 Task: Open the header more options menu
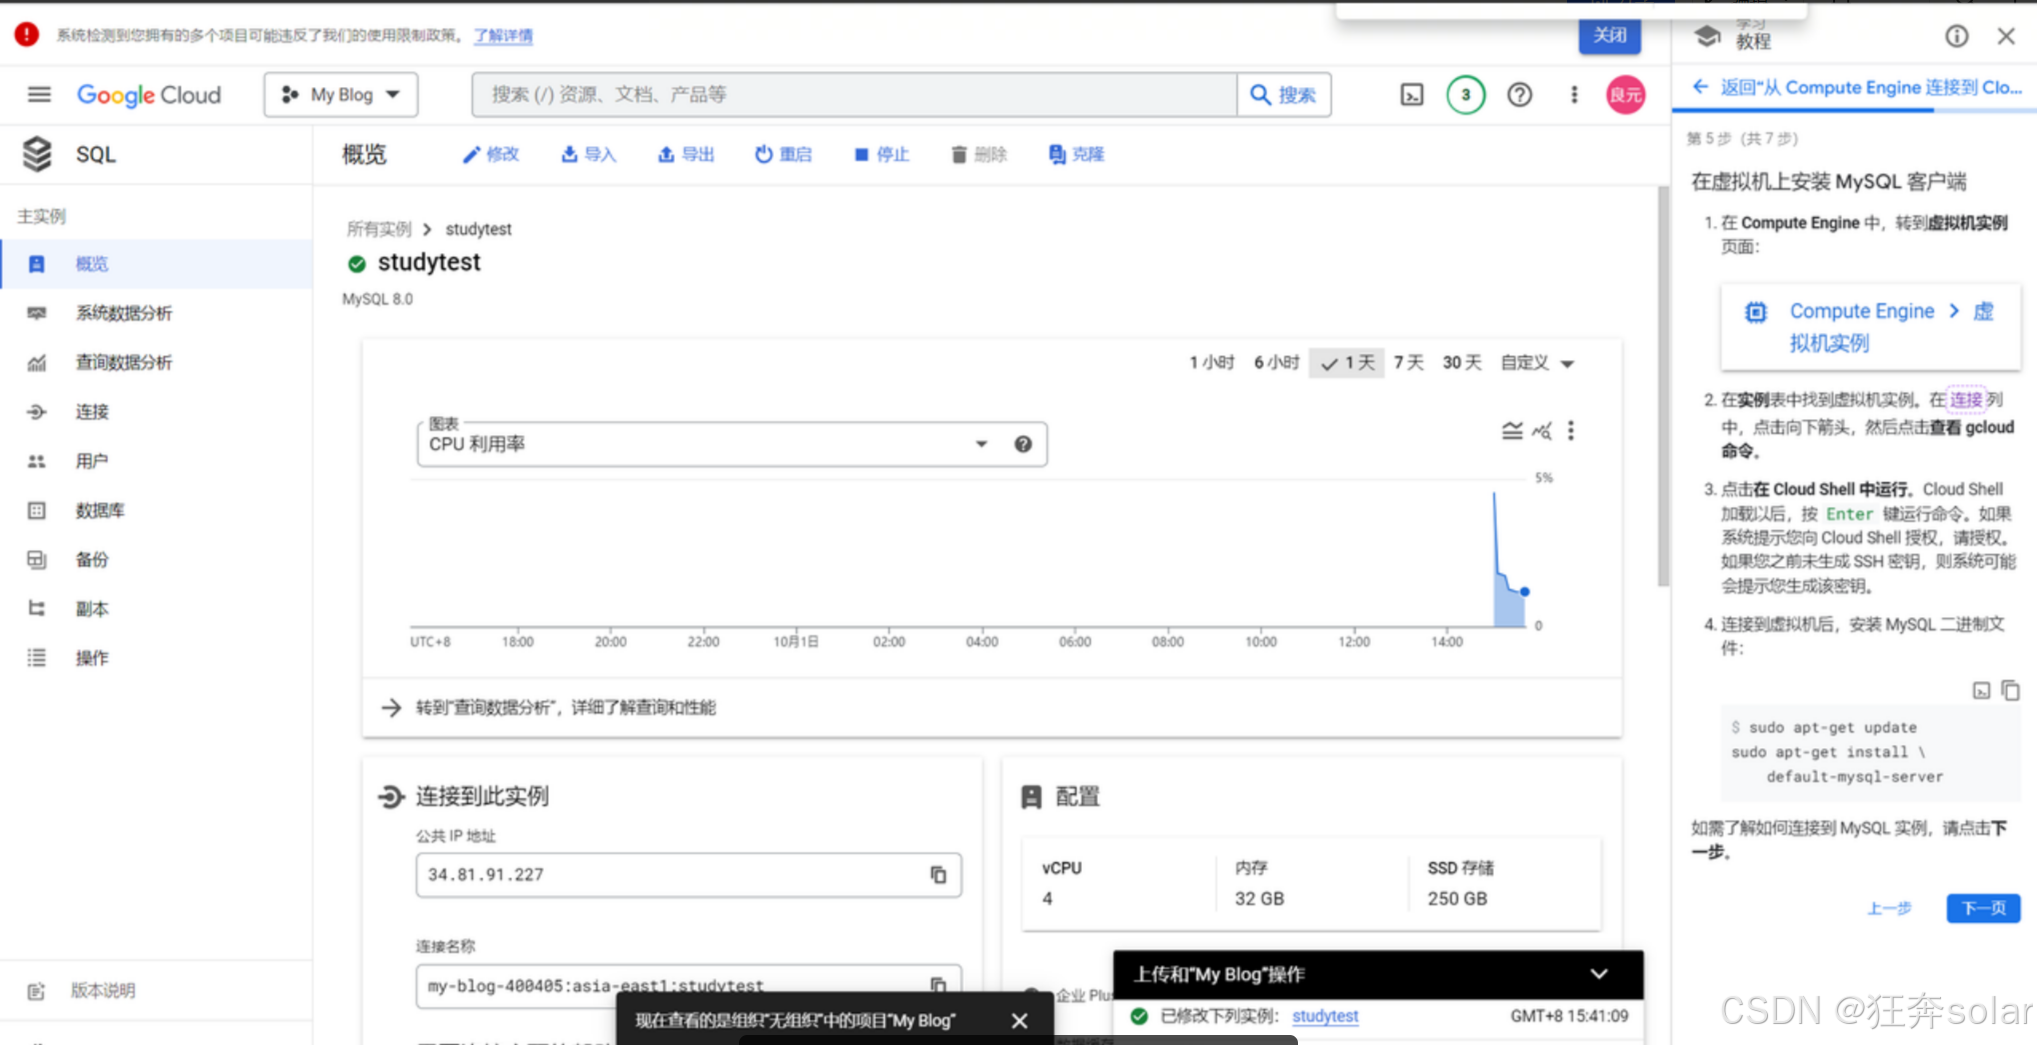pos(1573,95)
